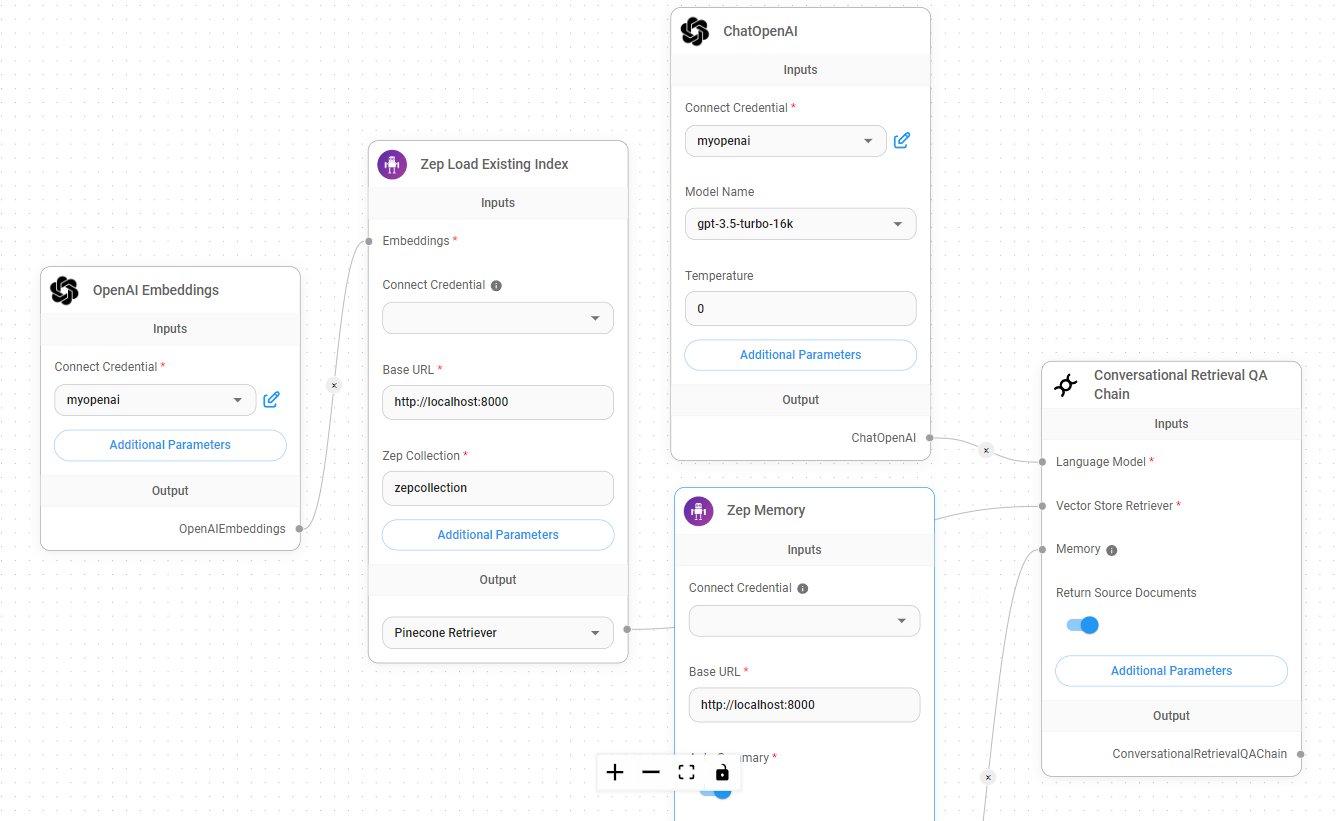Click the purple Zep Load Existing Index icon
This screenshot has width=1343, height=821.
pos(392,164)
